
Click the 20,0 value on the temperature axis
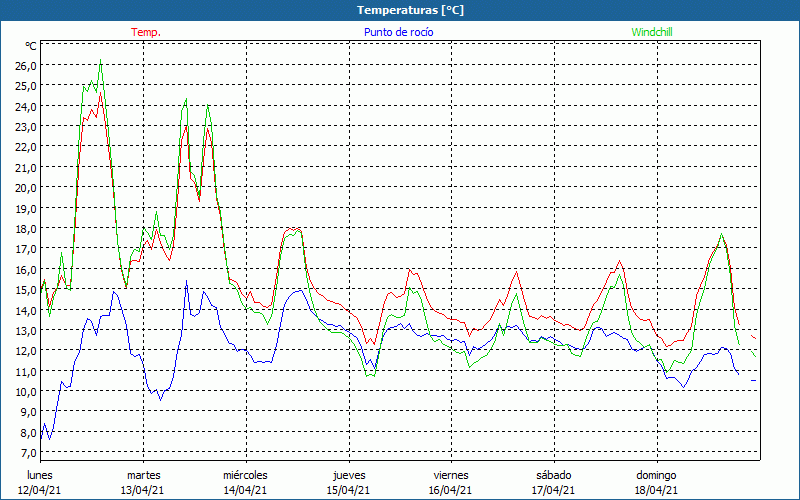point(26,188)
